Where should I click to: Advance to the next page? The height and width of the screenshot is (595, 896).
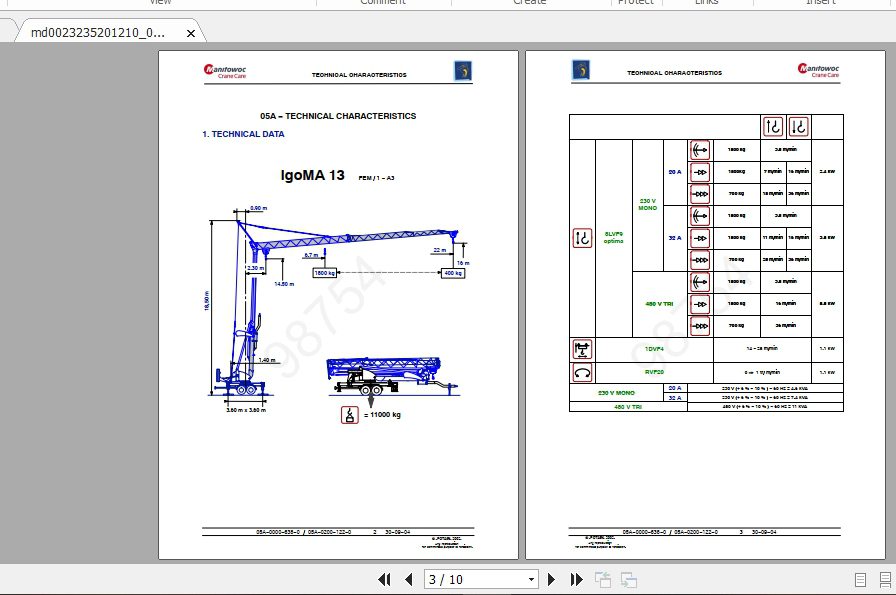pos(551,579)
